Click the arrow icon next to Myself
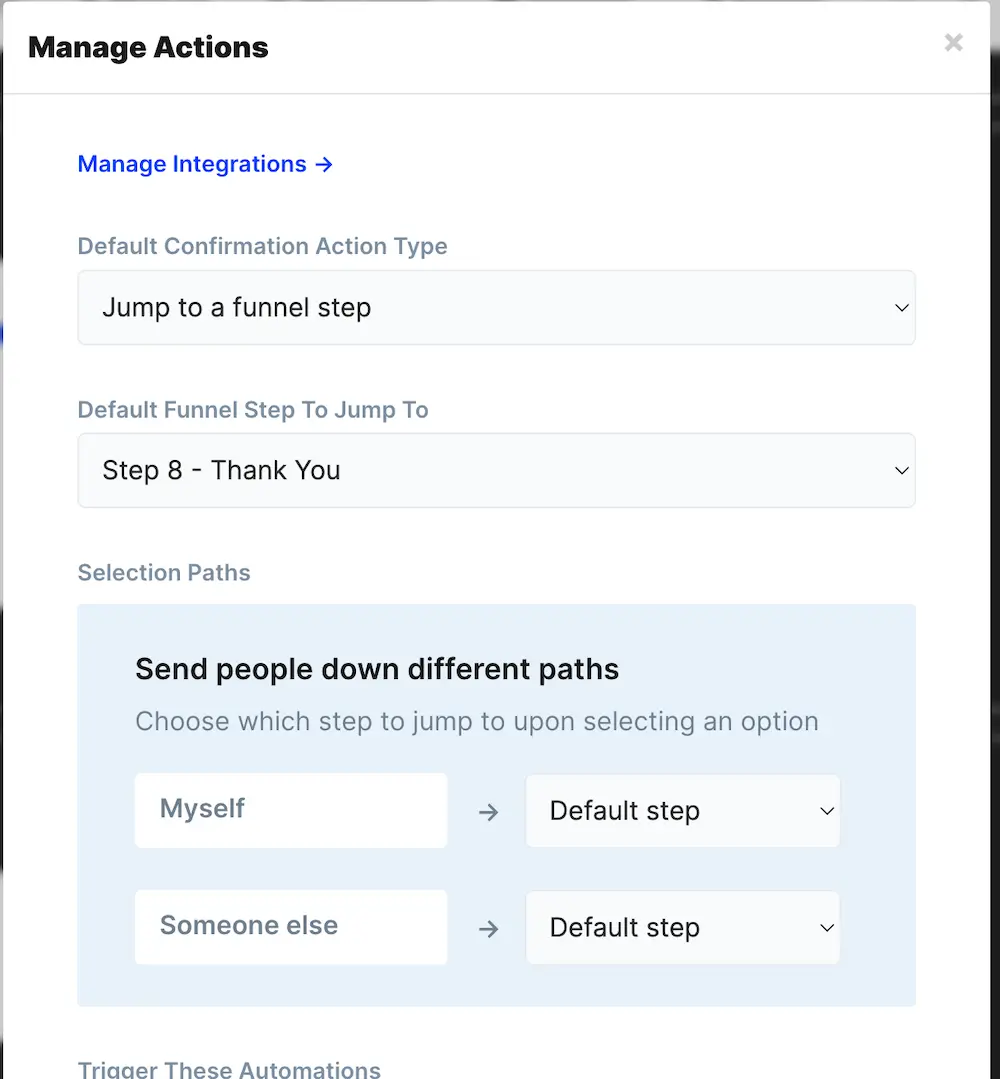This screenshot has height=1079, width=1000. tap(487, 811)
